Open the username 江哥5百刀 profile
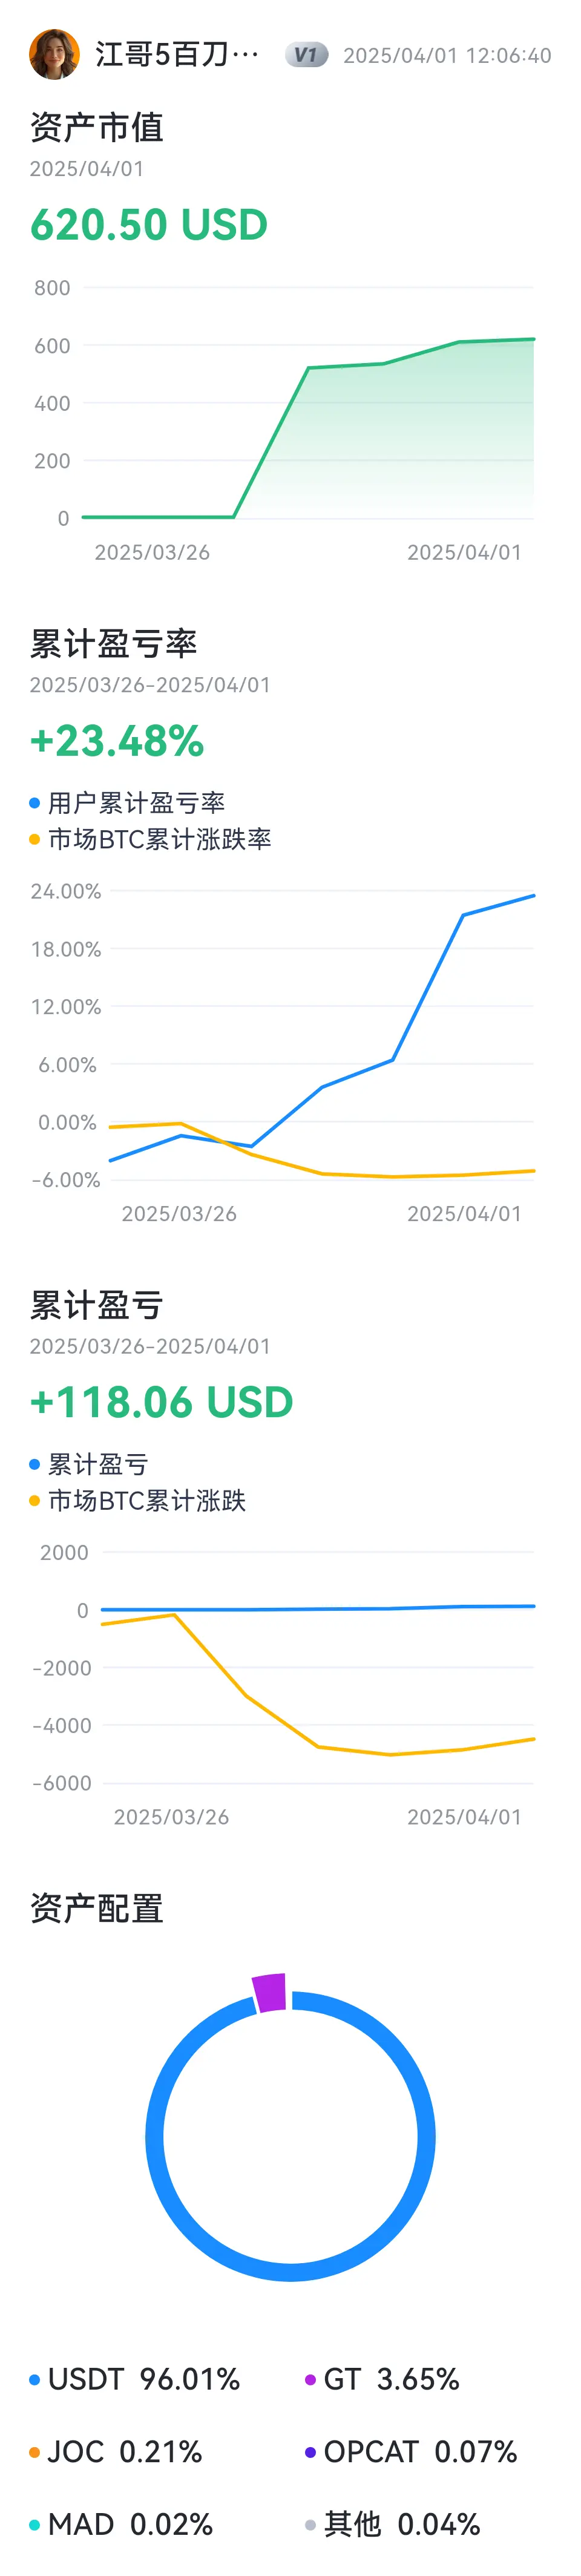This screenshot has width=581, height=2576. [x=177, y=54]
